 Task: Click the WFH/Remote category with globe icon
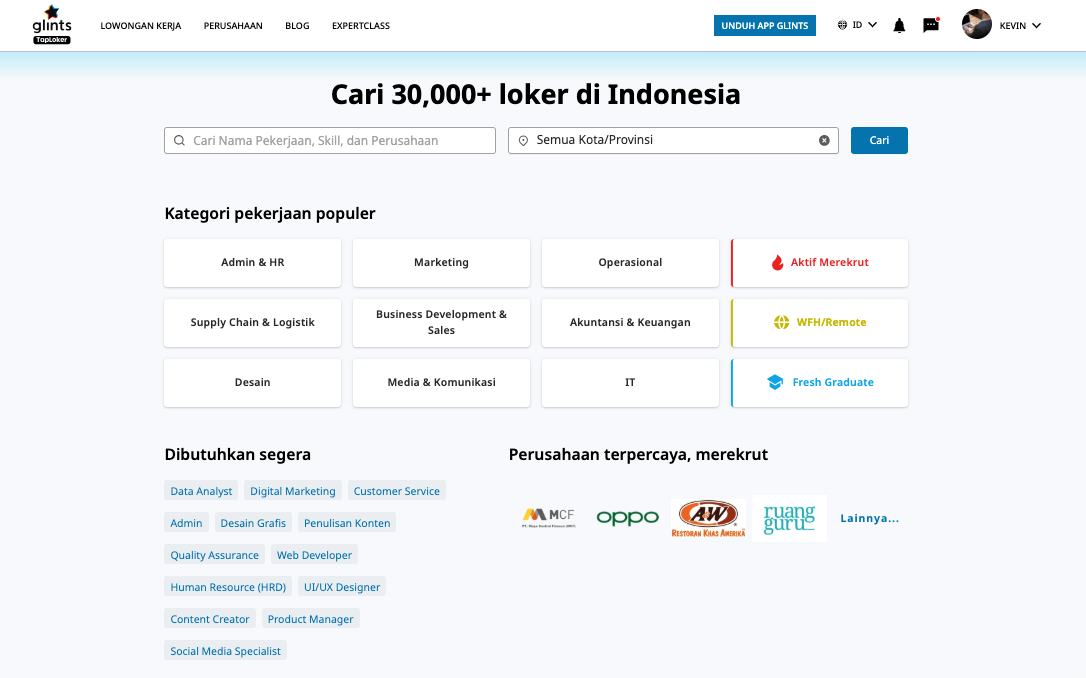(x=820, y=323)
